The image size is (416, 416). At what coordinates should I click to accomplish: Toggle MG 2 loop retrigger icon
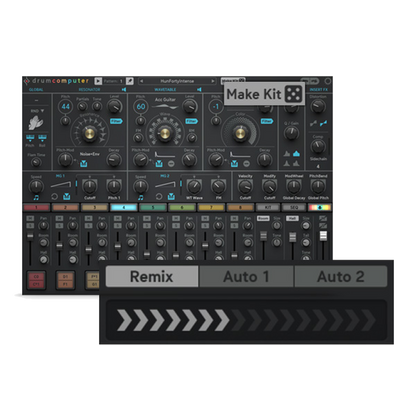coord(159,197)
